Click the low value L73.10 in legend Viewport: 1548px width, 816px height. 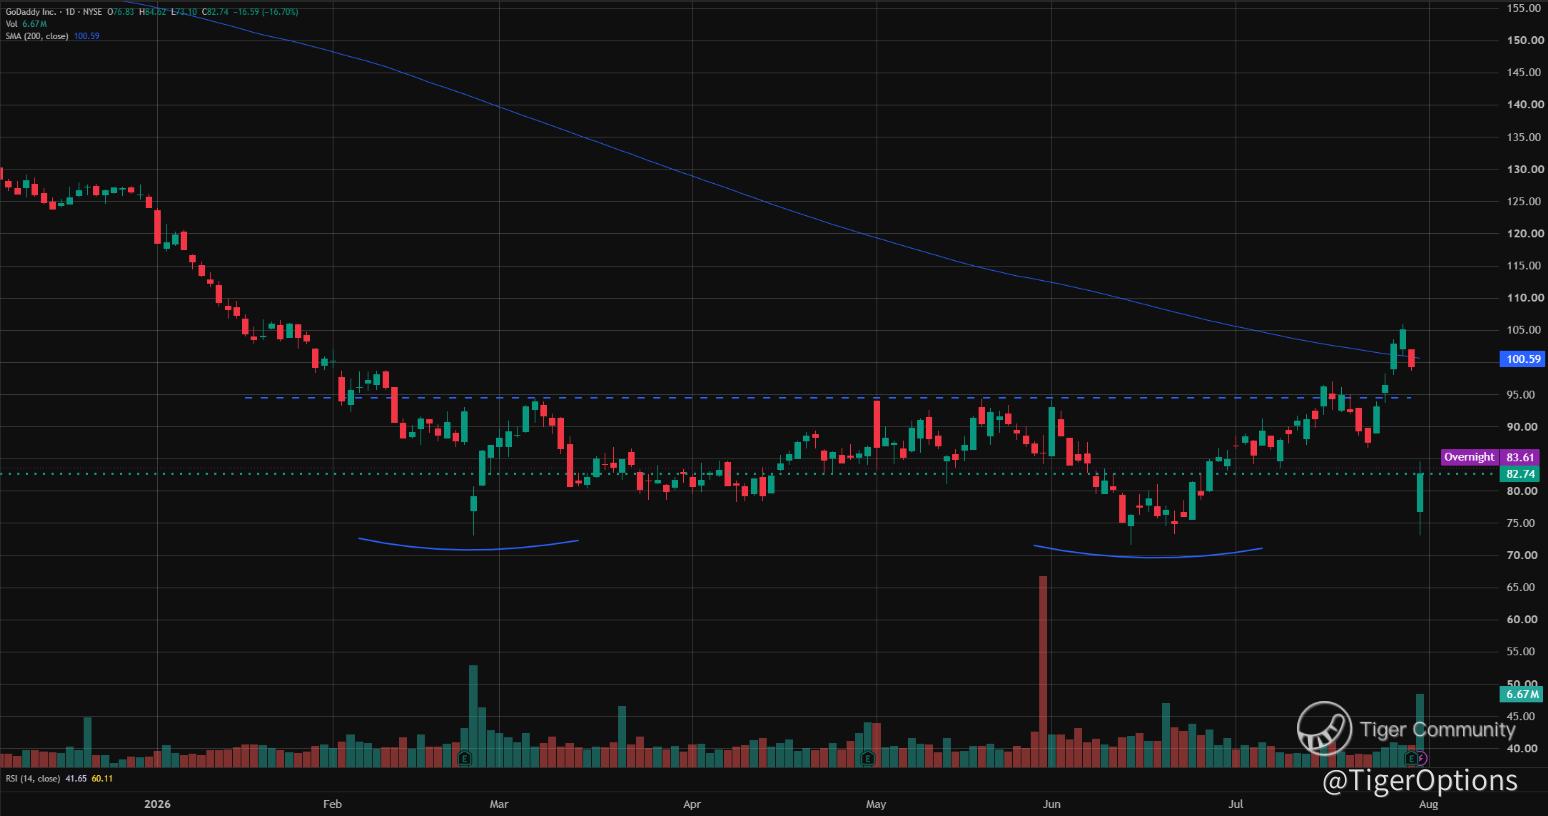point(184,12)
